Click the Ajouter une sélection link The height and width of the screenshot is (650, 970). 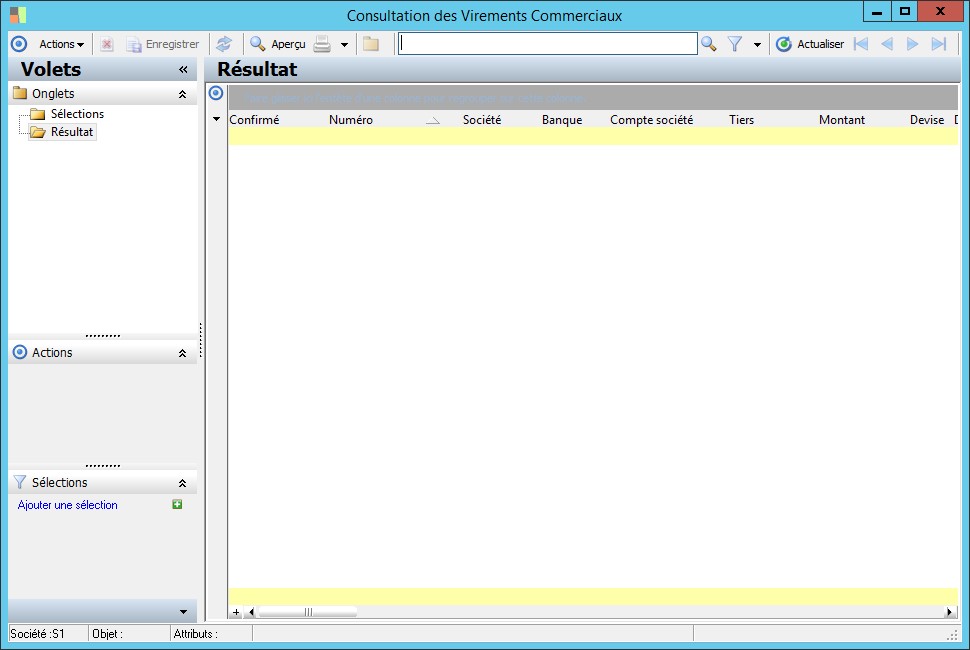[x=67, y=505]
